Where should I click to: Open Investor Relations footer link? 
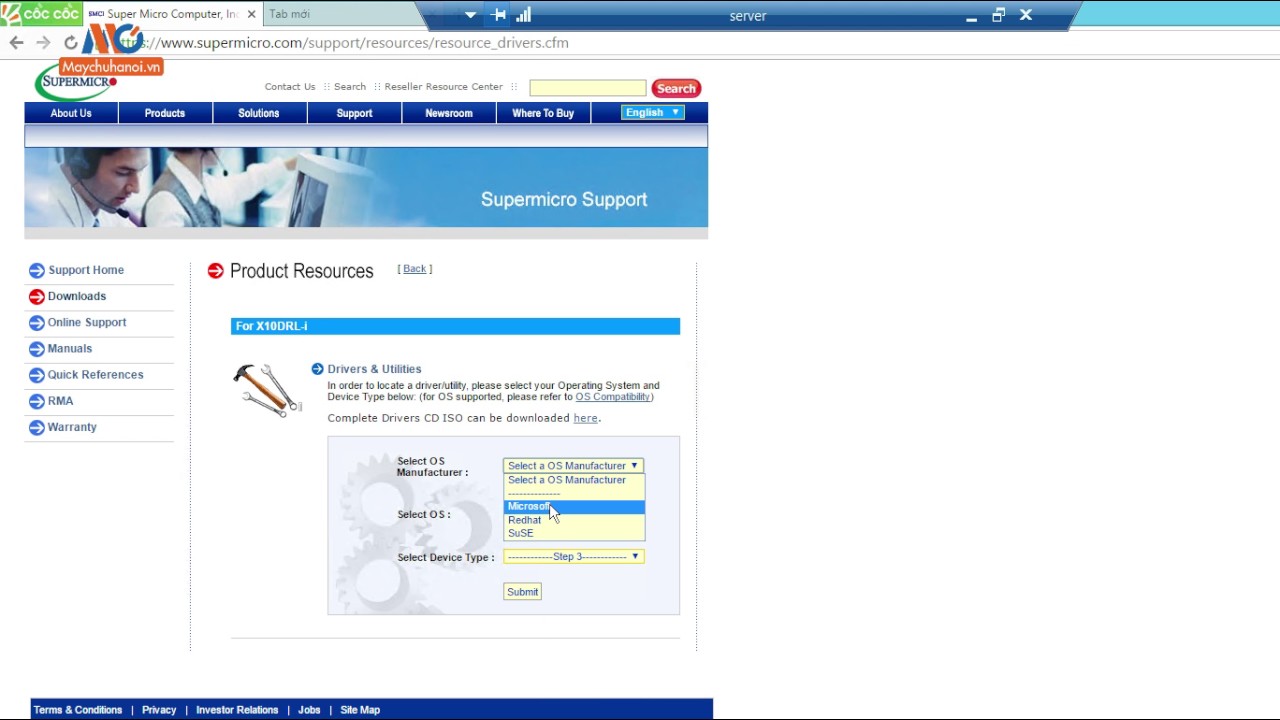[x=237, y=710]
